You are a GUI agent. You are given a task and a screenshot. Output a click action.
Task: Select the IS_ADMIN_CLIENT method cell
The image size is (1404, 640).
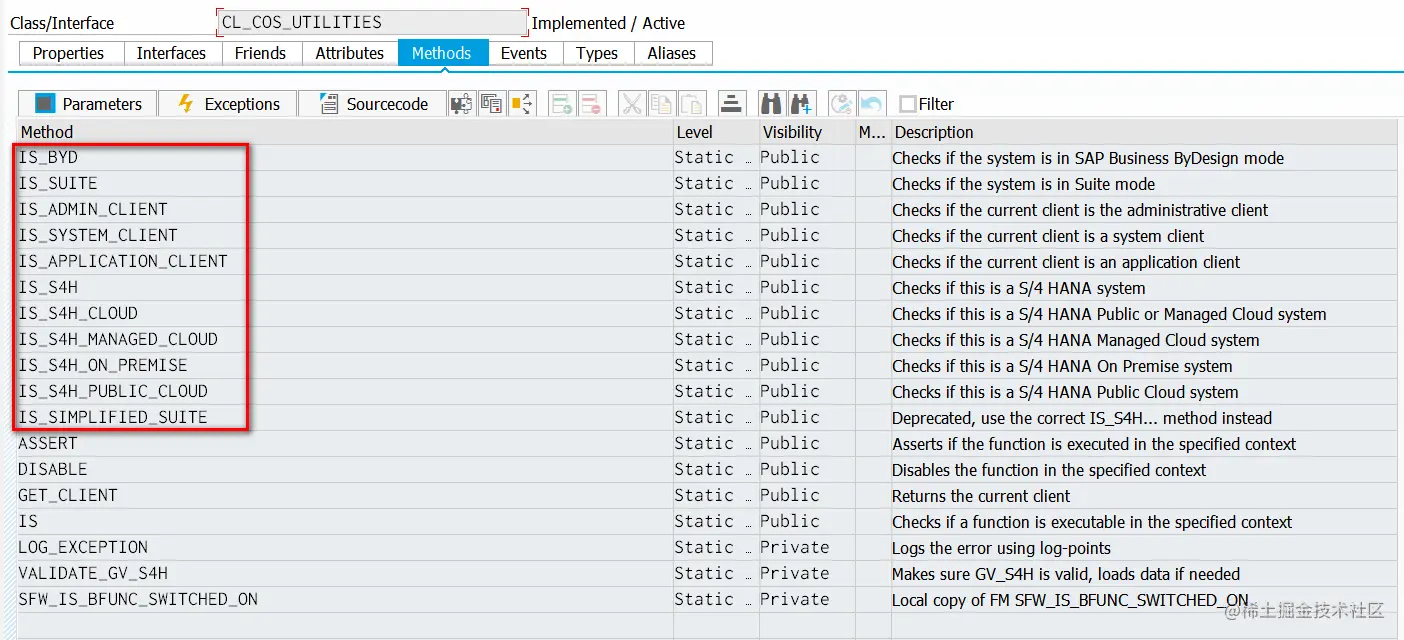(x=345, y=210)
